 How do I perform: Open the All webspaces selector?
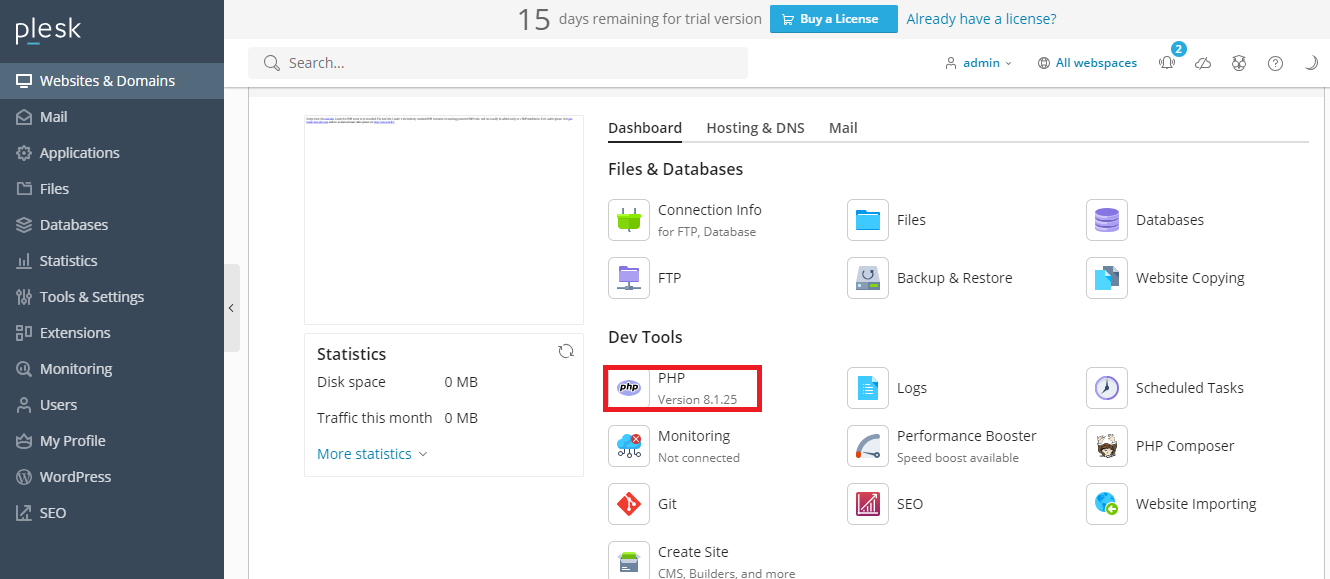click(1087, 63)
